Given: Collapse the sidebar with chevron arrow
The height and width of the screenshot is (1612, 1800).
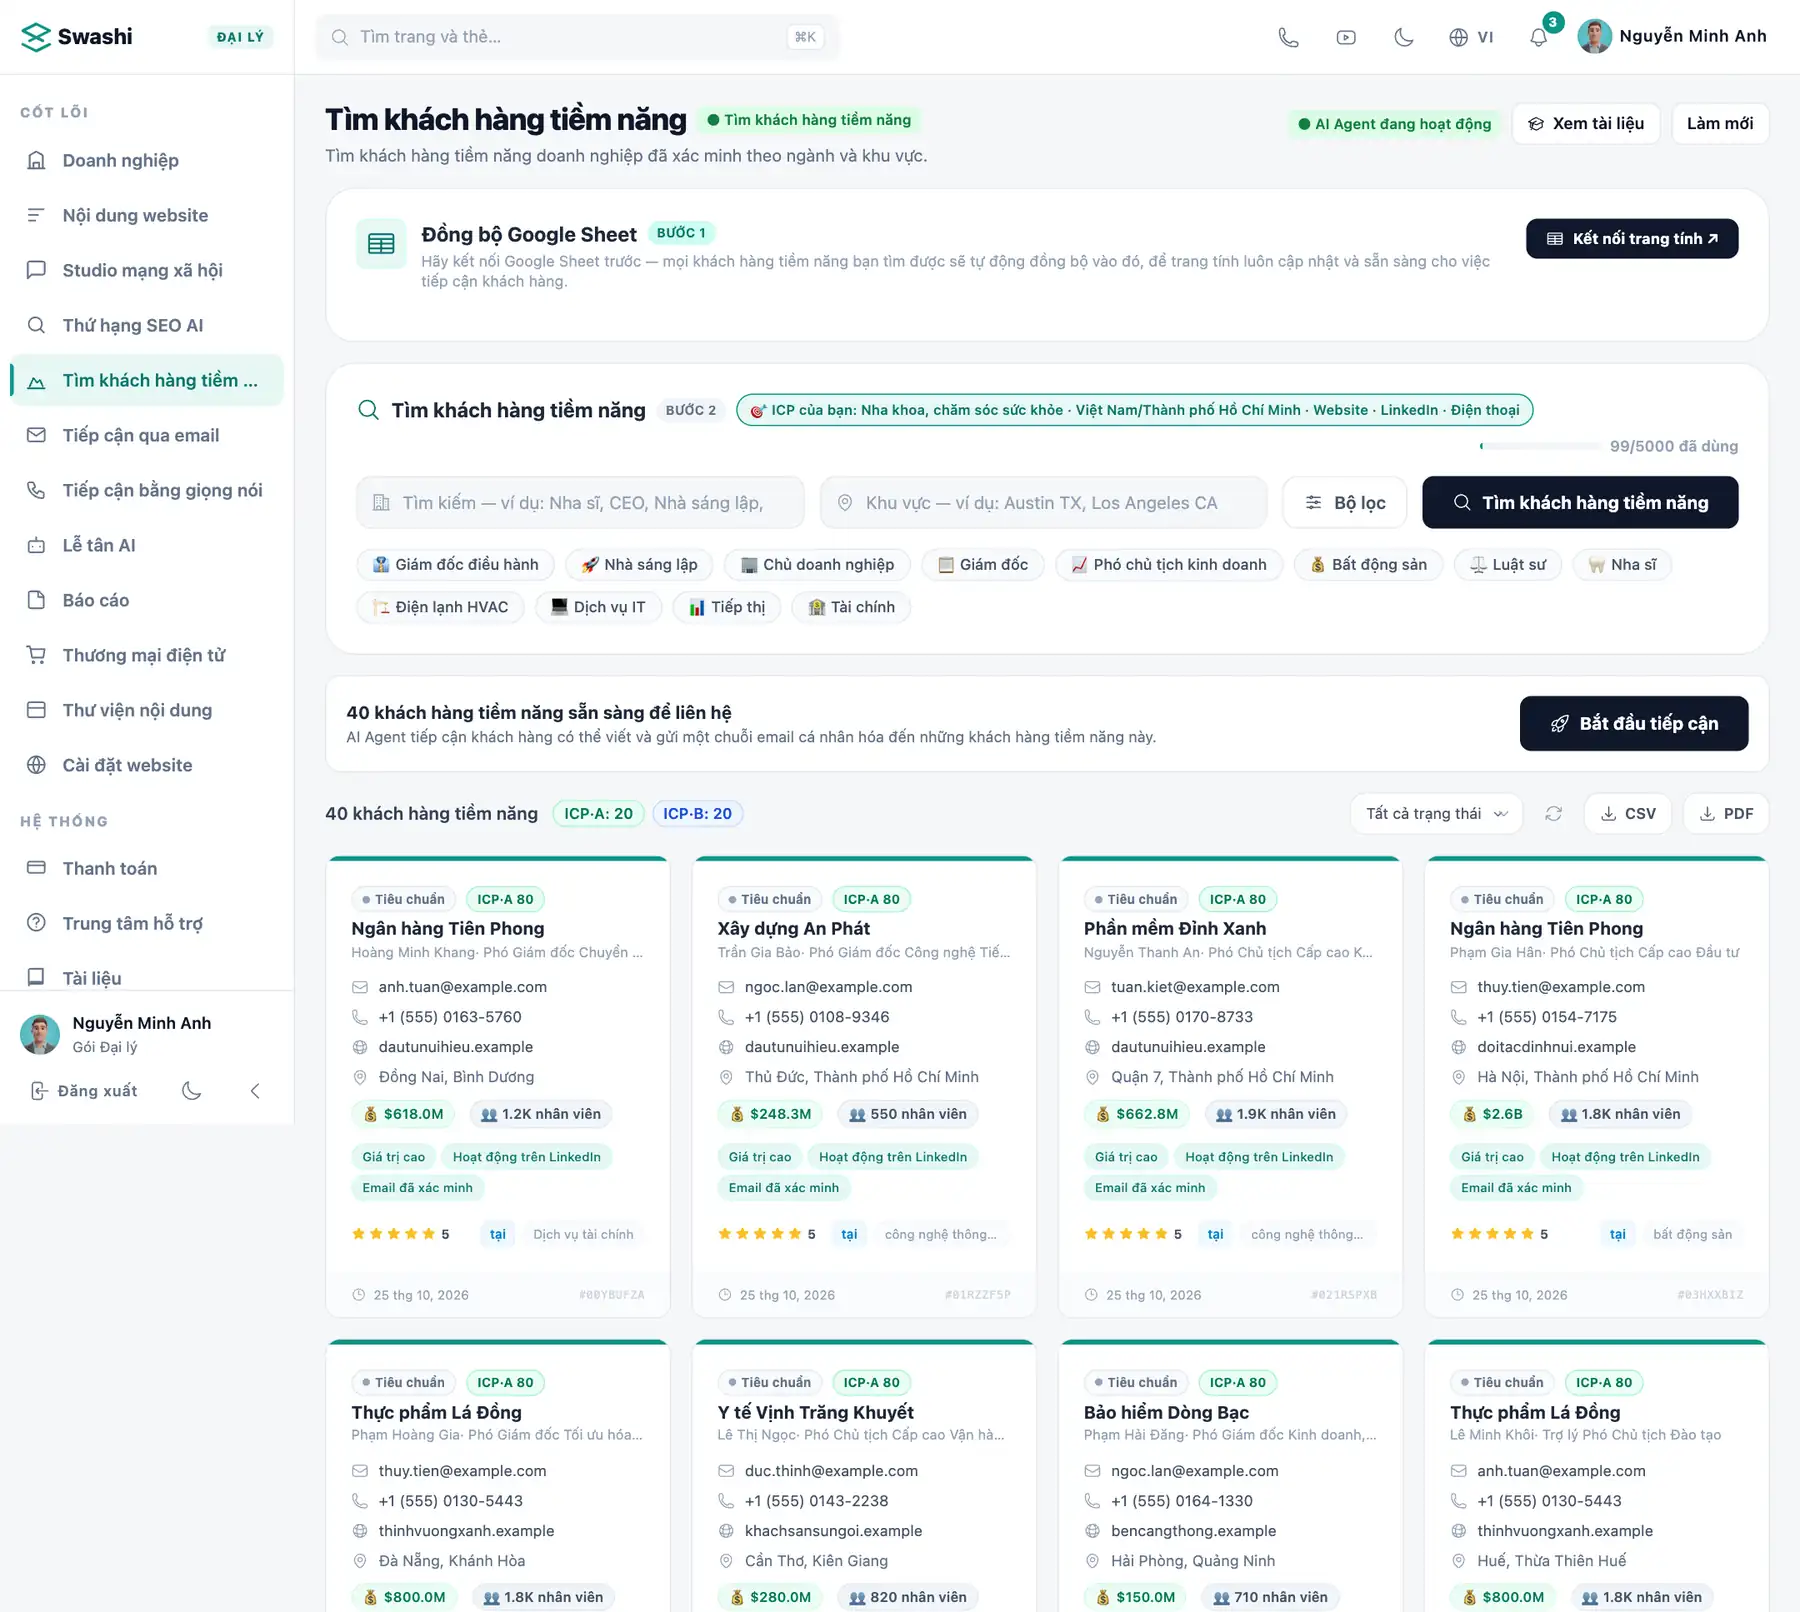Looking at the screenshot, I should (x=255, y=1091).
